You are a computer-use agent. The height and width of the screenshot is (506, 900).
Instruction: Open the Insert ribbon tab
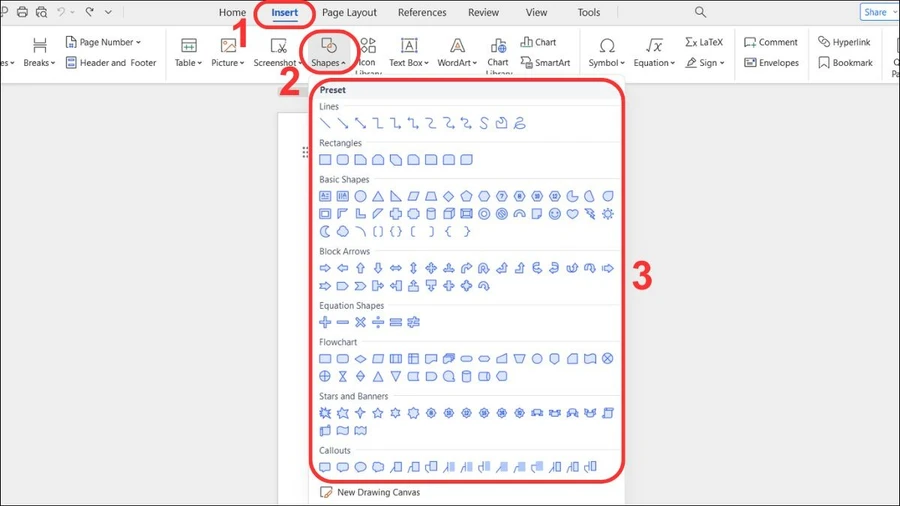(x=284, y=13)
